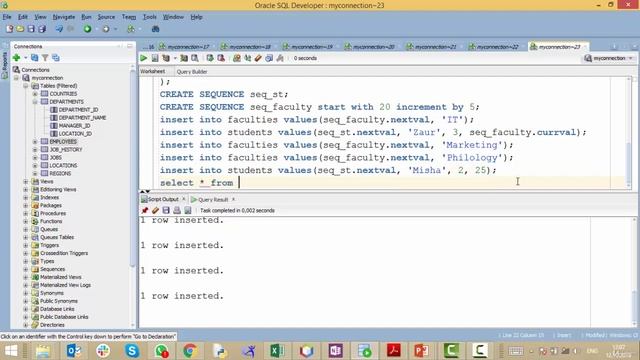The image size is (640, 360).
Task: Expand the Sequences node in the tree
Action: click(x=26, y=269)
